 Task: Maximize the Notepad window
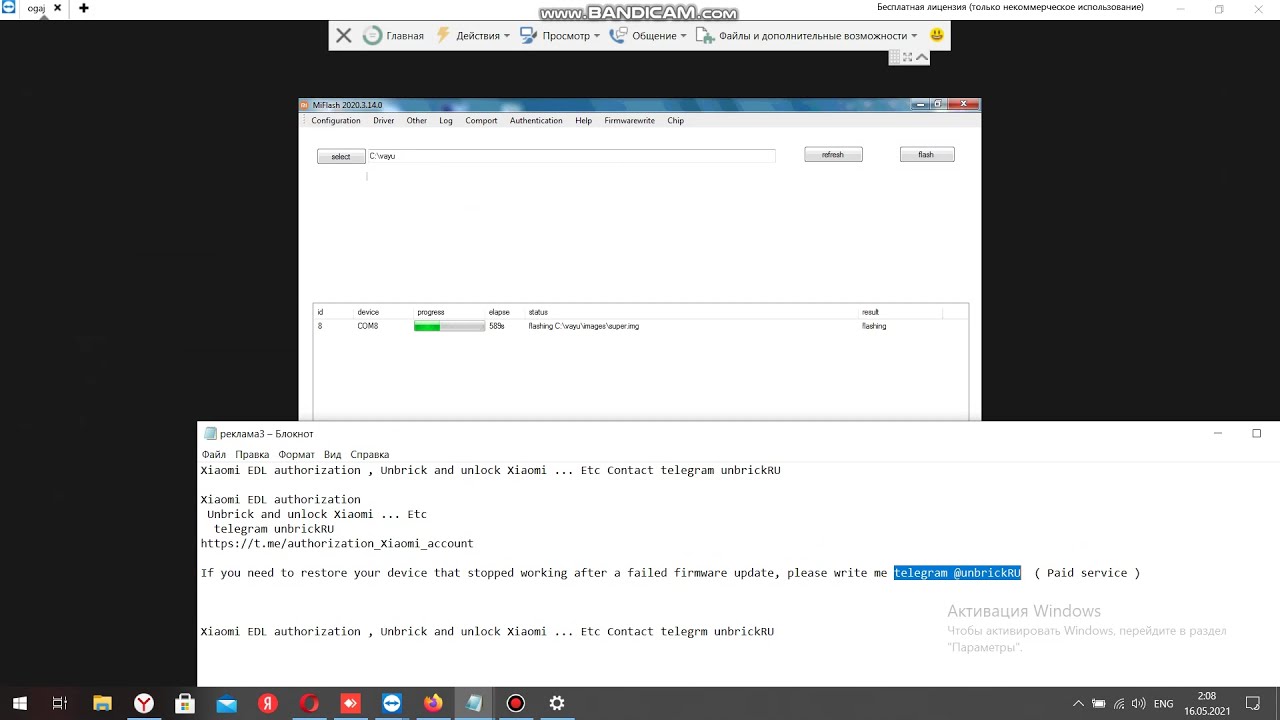coord(1257,433)
